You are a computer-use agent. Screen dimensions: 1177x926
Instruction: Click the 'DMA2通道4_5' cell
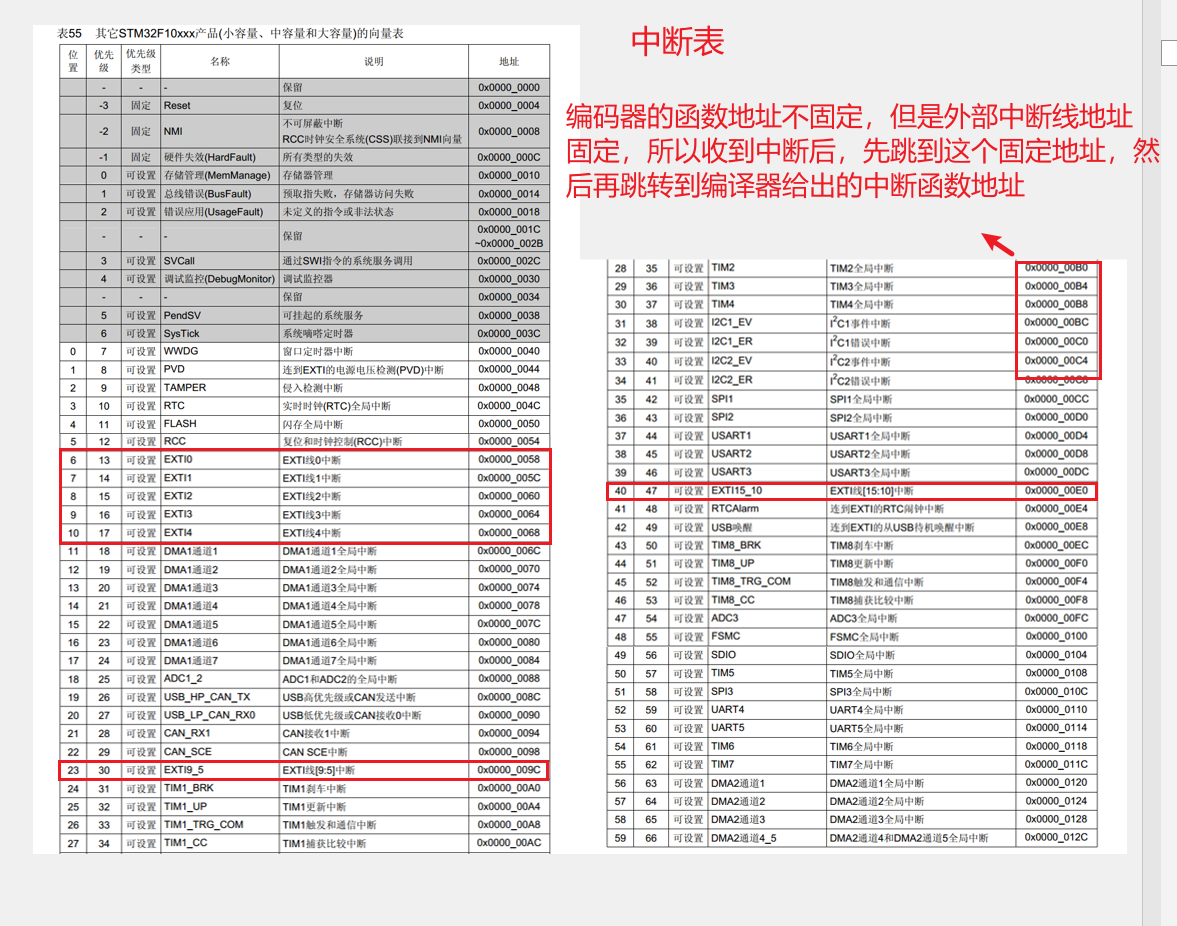click(767, 837)
